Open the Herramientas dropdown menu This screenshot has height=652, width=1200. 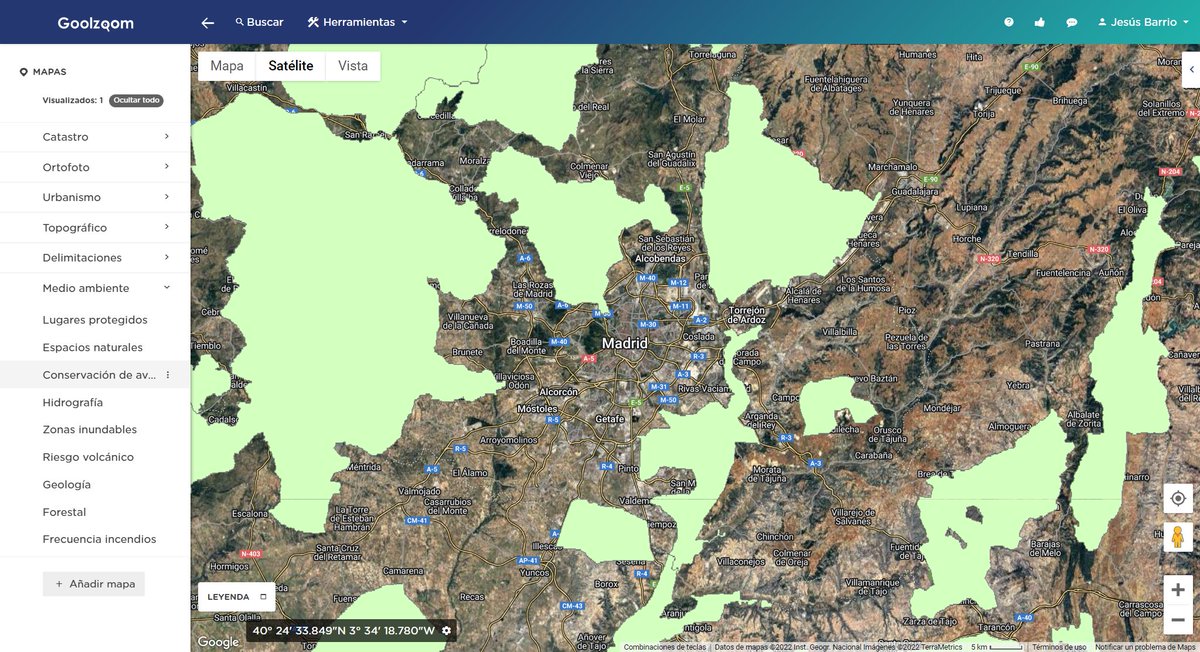[357, 22]
